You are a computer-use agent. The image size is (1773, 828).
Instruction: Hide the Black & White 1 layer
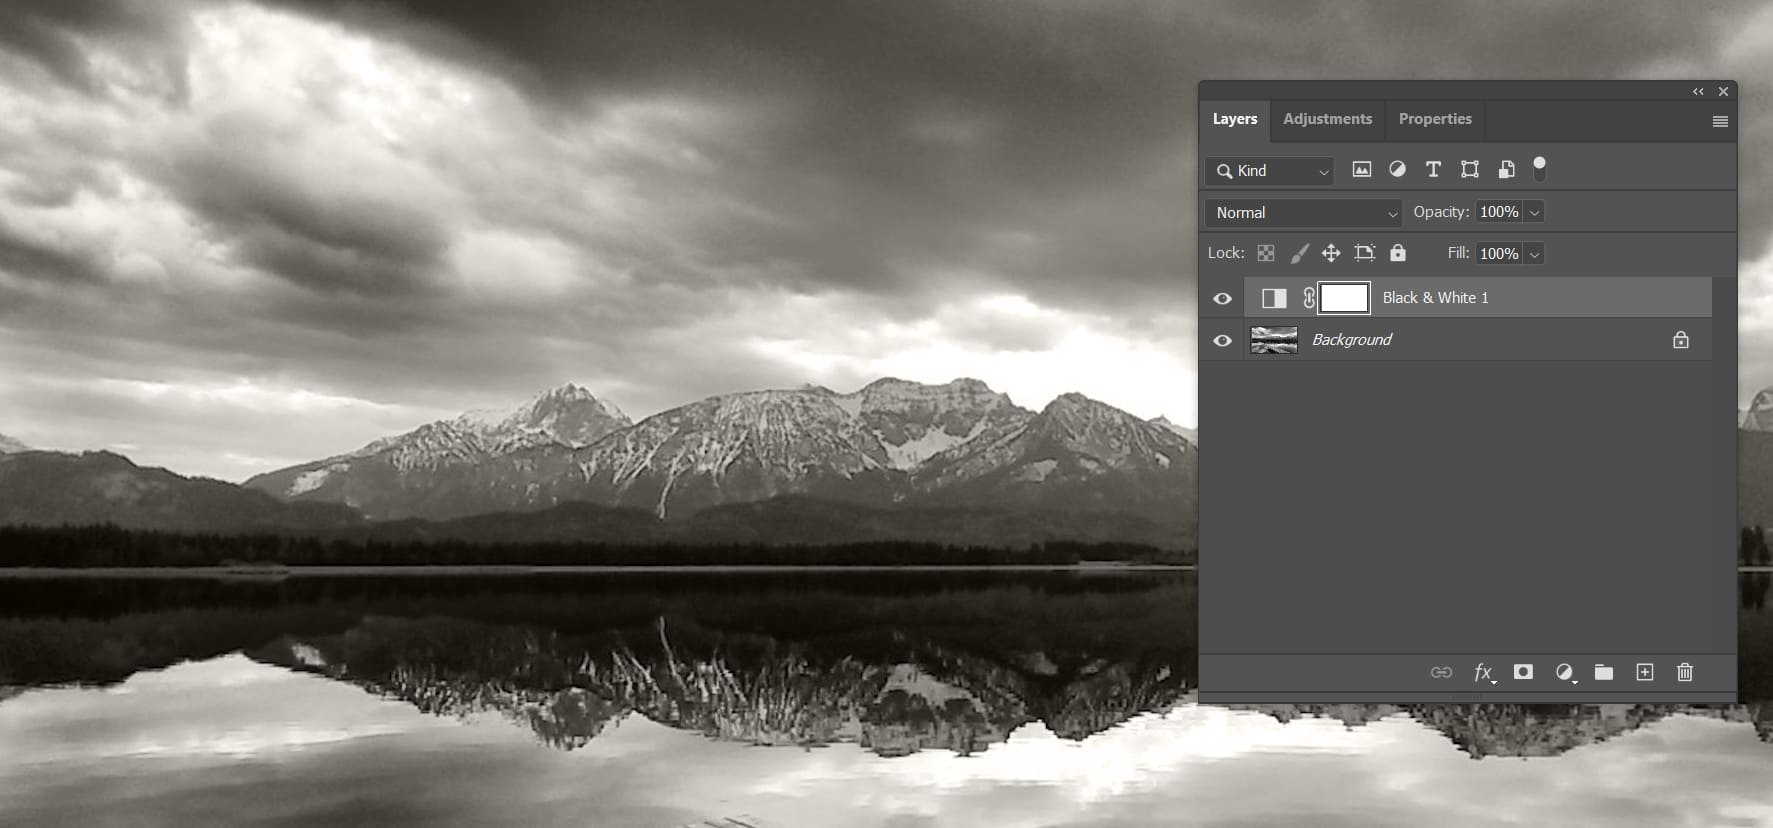pos(1222,299)
